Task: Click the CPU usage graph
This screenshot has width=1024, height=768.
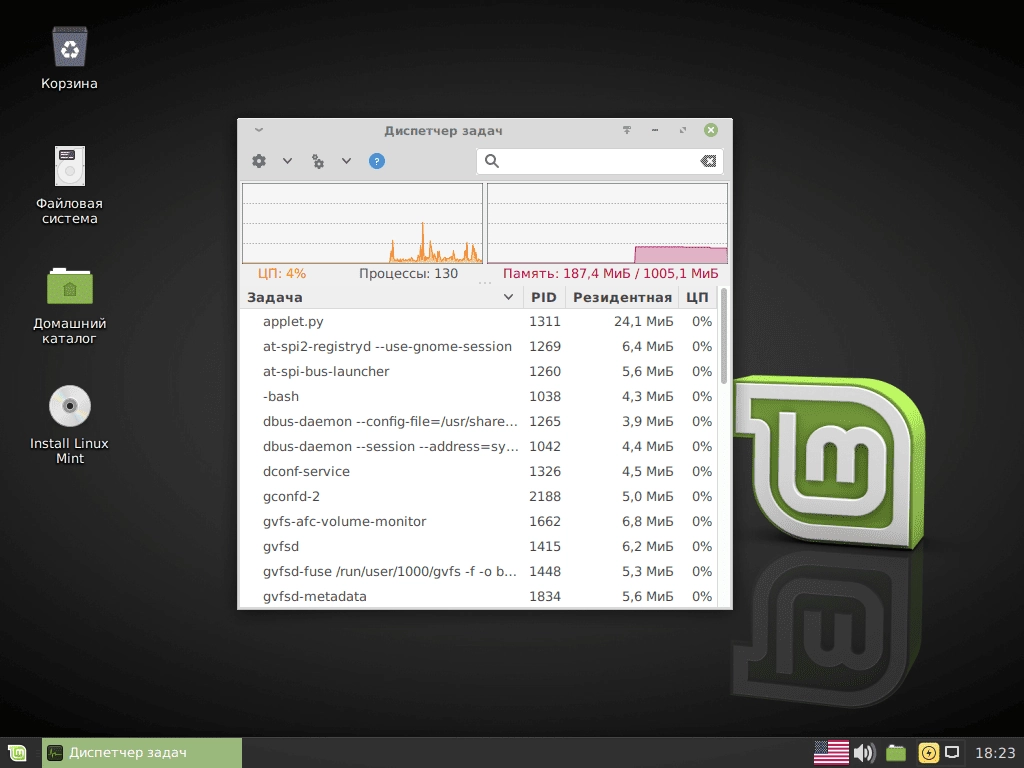Action: tap(362, 223)
